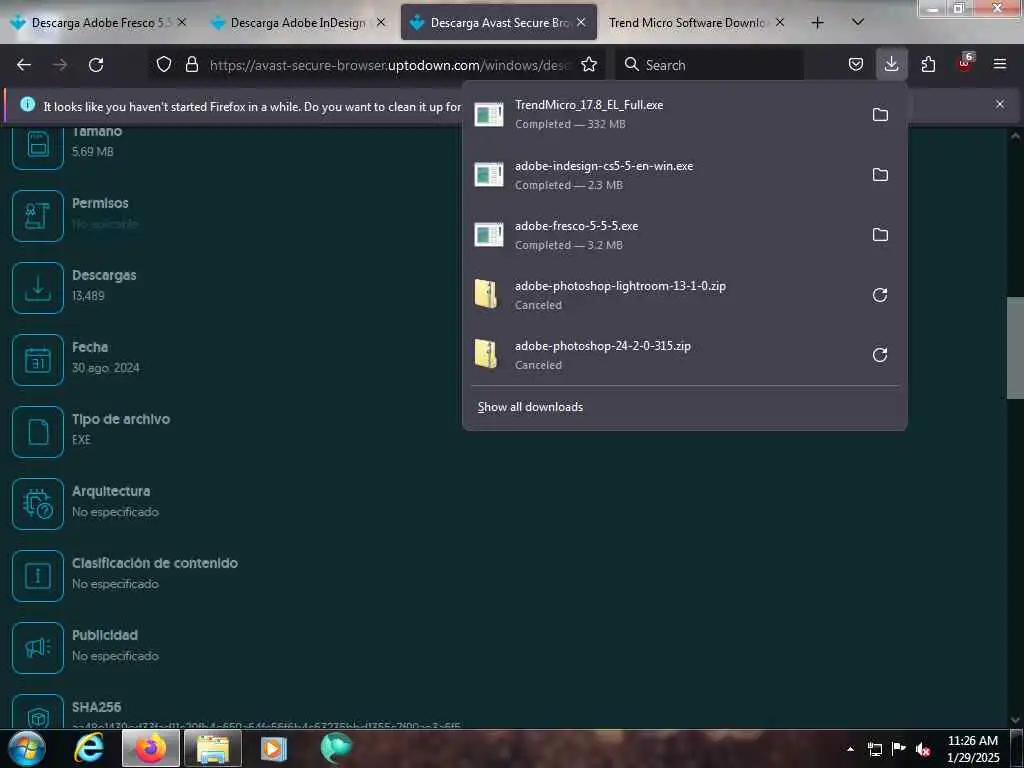Click the forward navigation arrow
The height and width of the screenshot is (768, 1024).
(x=60, y=65)
